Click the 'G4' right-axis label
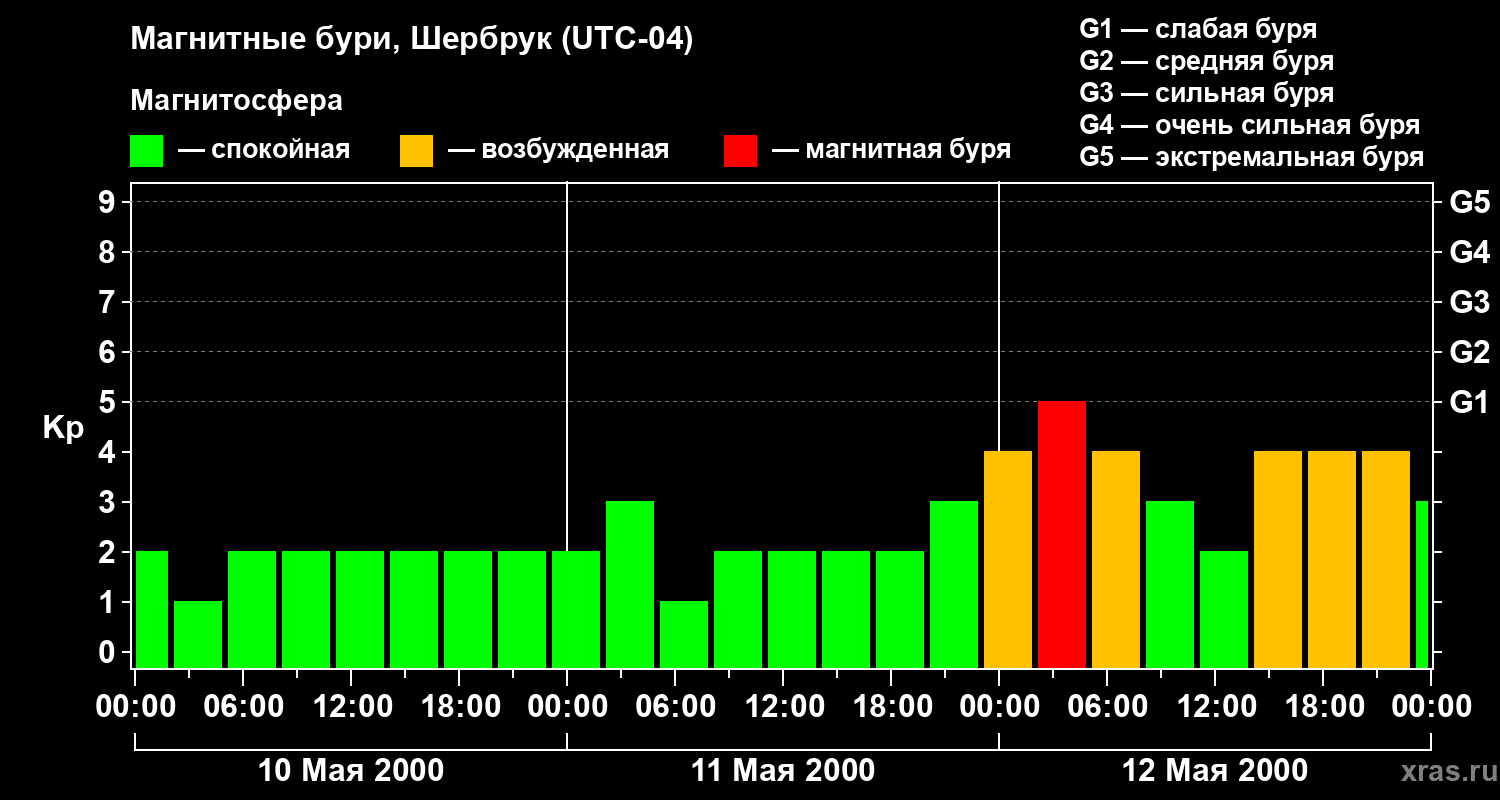1500x800 pixels. pos(1469,252)
